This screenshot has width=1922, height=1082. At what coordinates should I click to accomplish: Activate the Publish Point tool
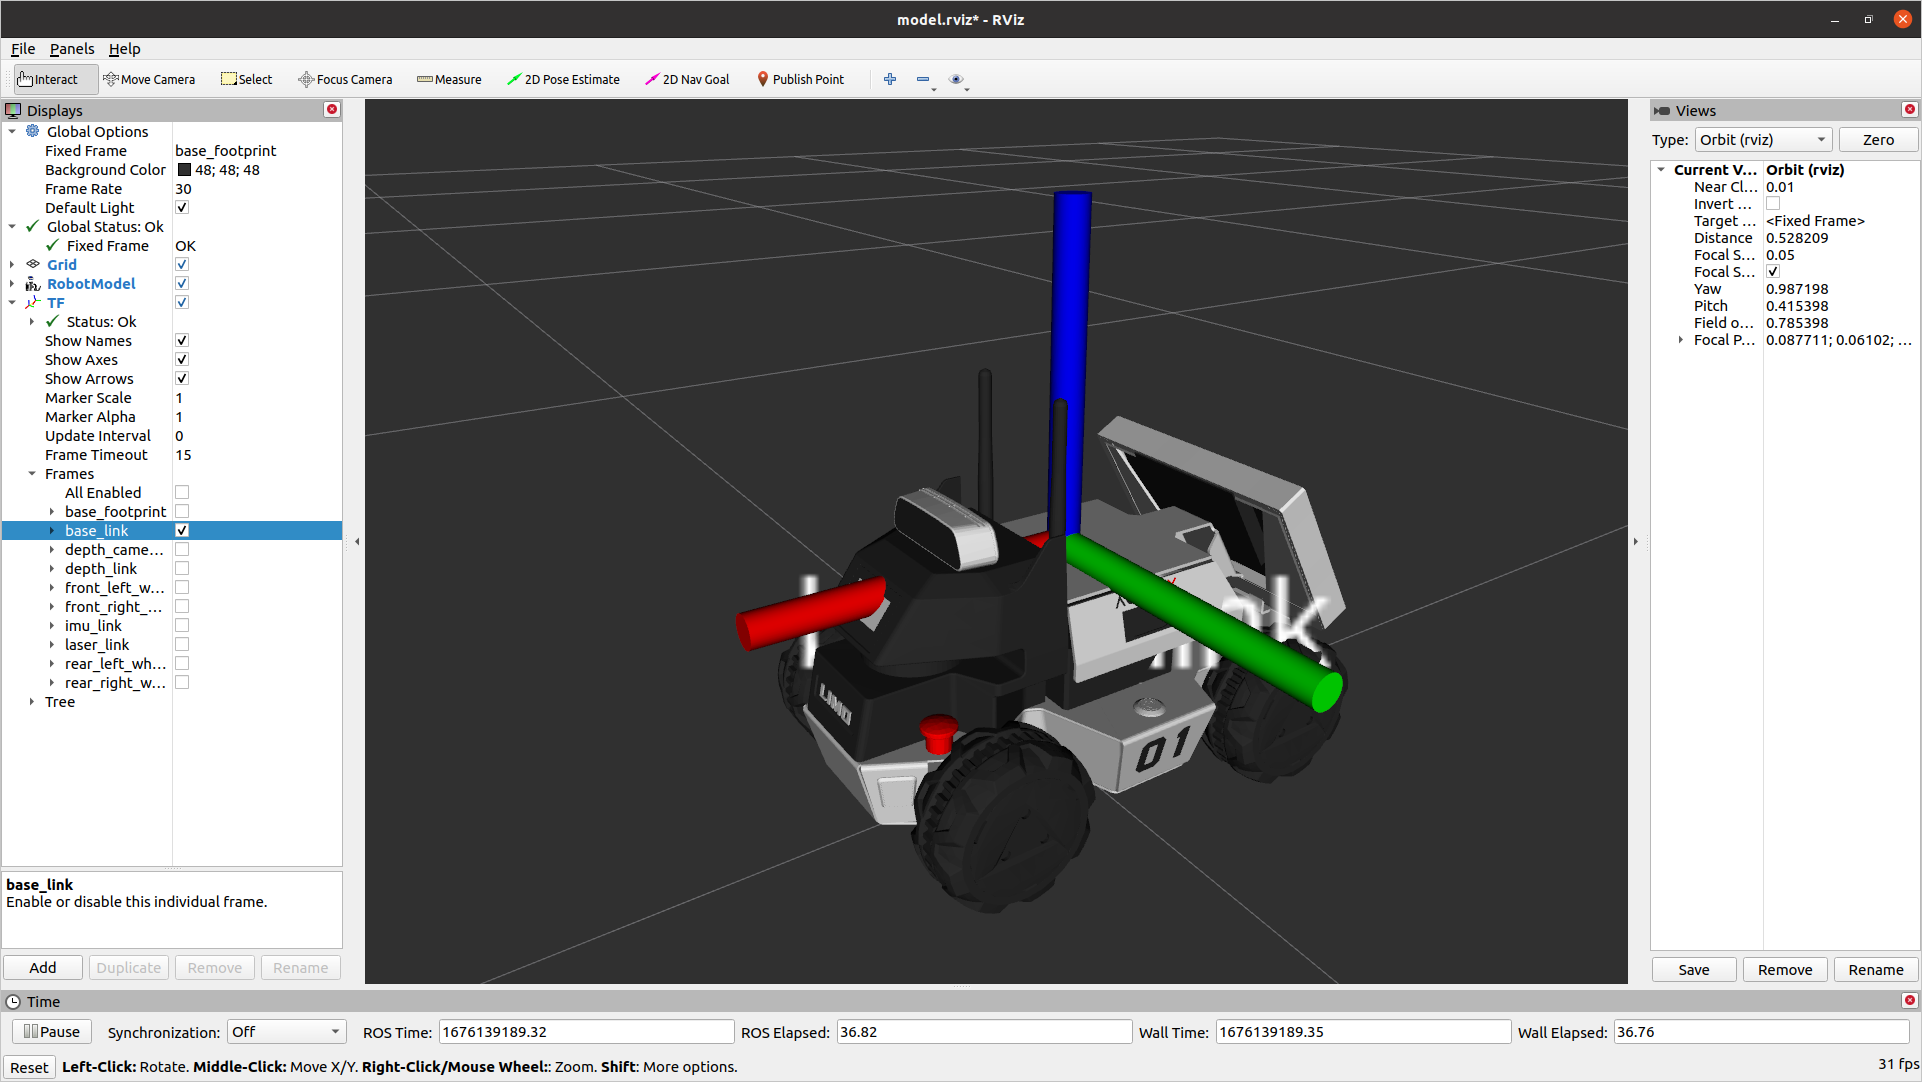click(x=800, y=79)
